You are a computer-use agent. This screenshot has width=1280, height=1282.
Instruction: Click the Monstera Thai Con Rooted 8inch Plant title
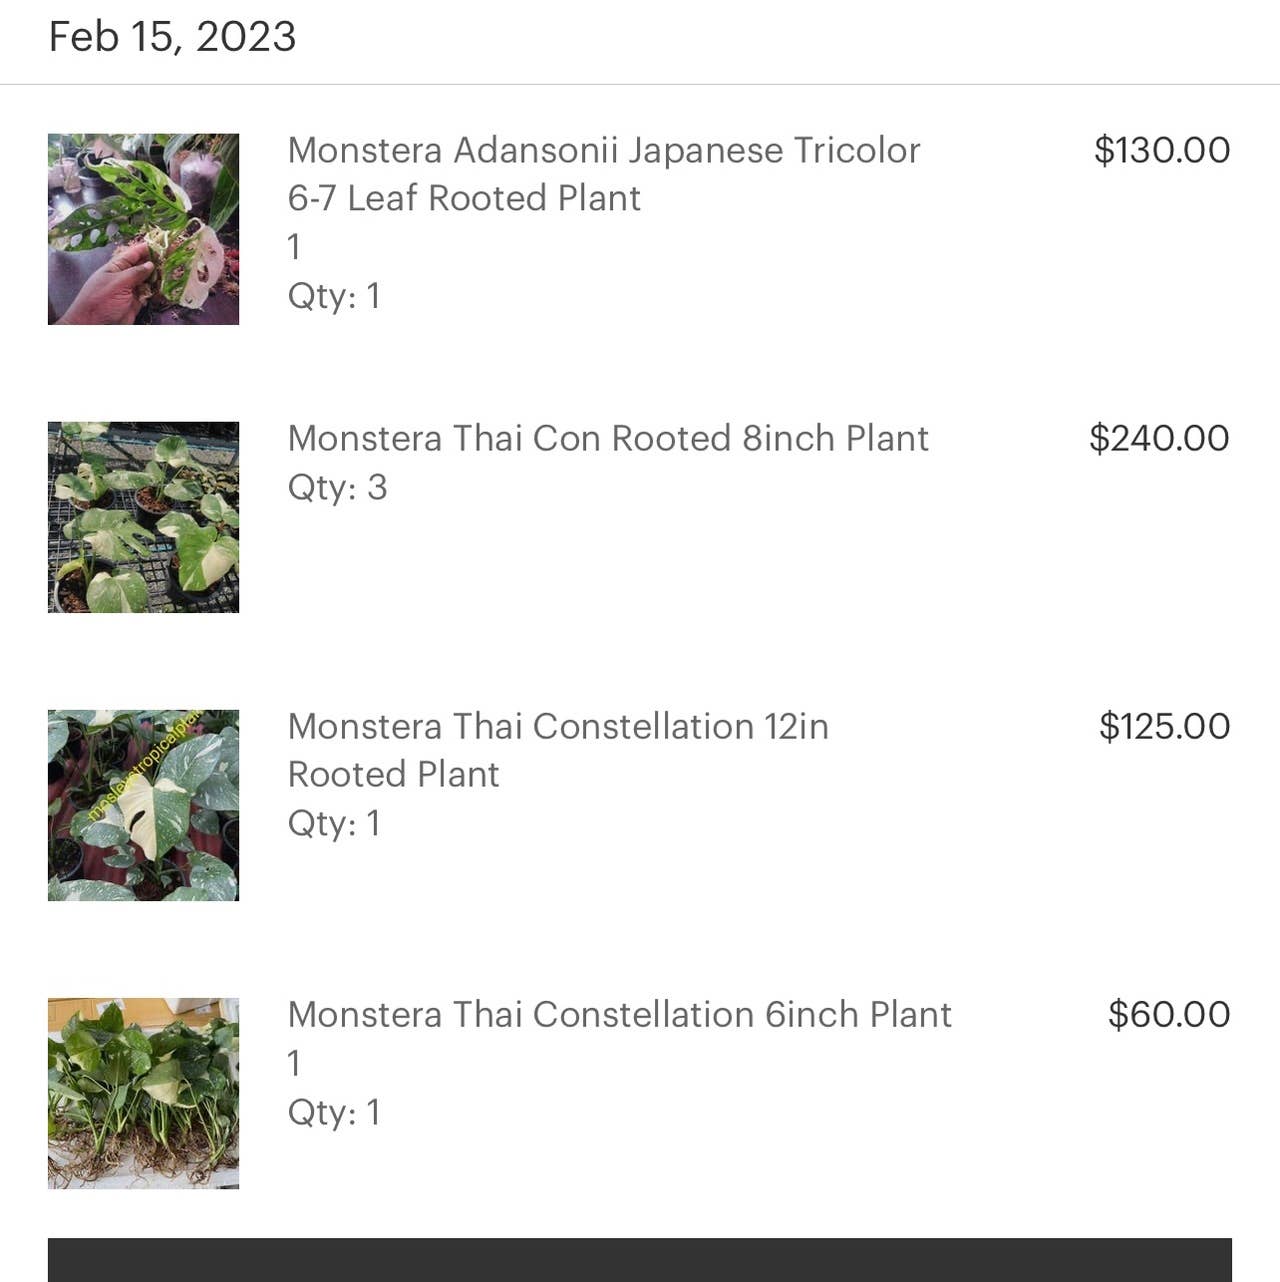click(608, 438)
